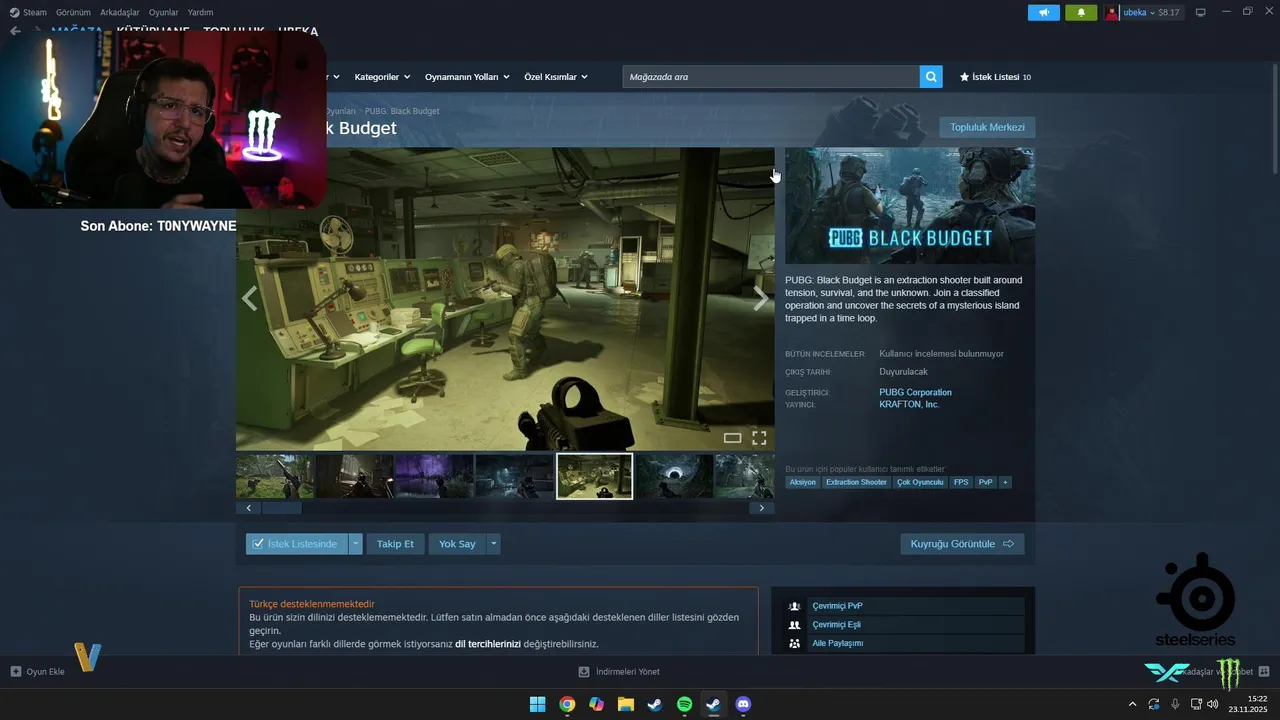Go to previous screenshot in media viewer
Screen dimensions: 1280x720
(x=249, y=298)
